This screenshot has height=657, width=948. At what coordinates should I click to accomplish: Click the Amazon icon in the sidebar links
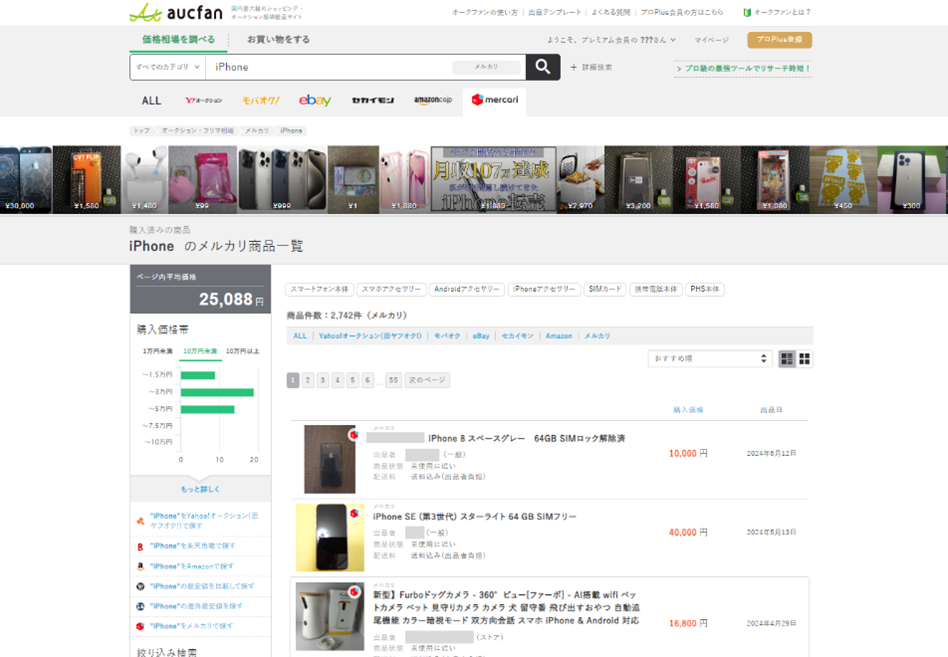point(140,566)
